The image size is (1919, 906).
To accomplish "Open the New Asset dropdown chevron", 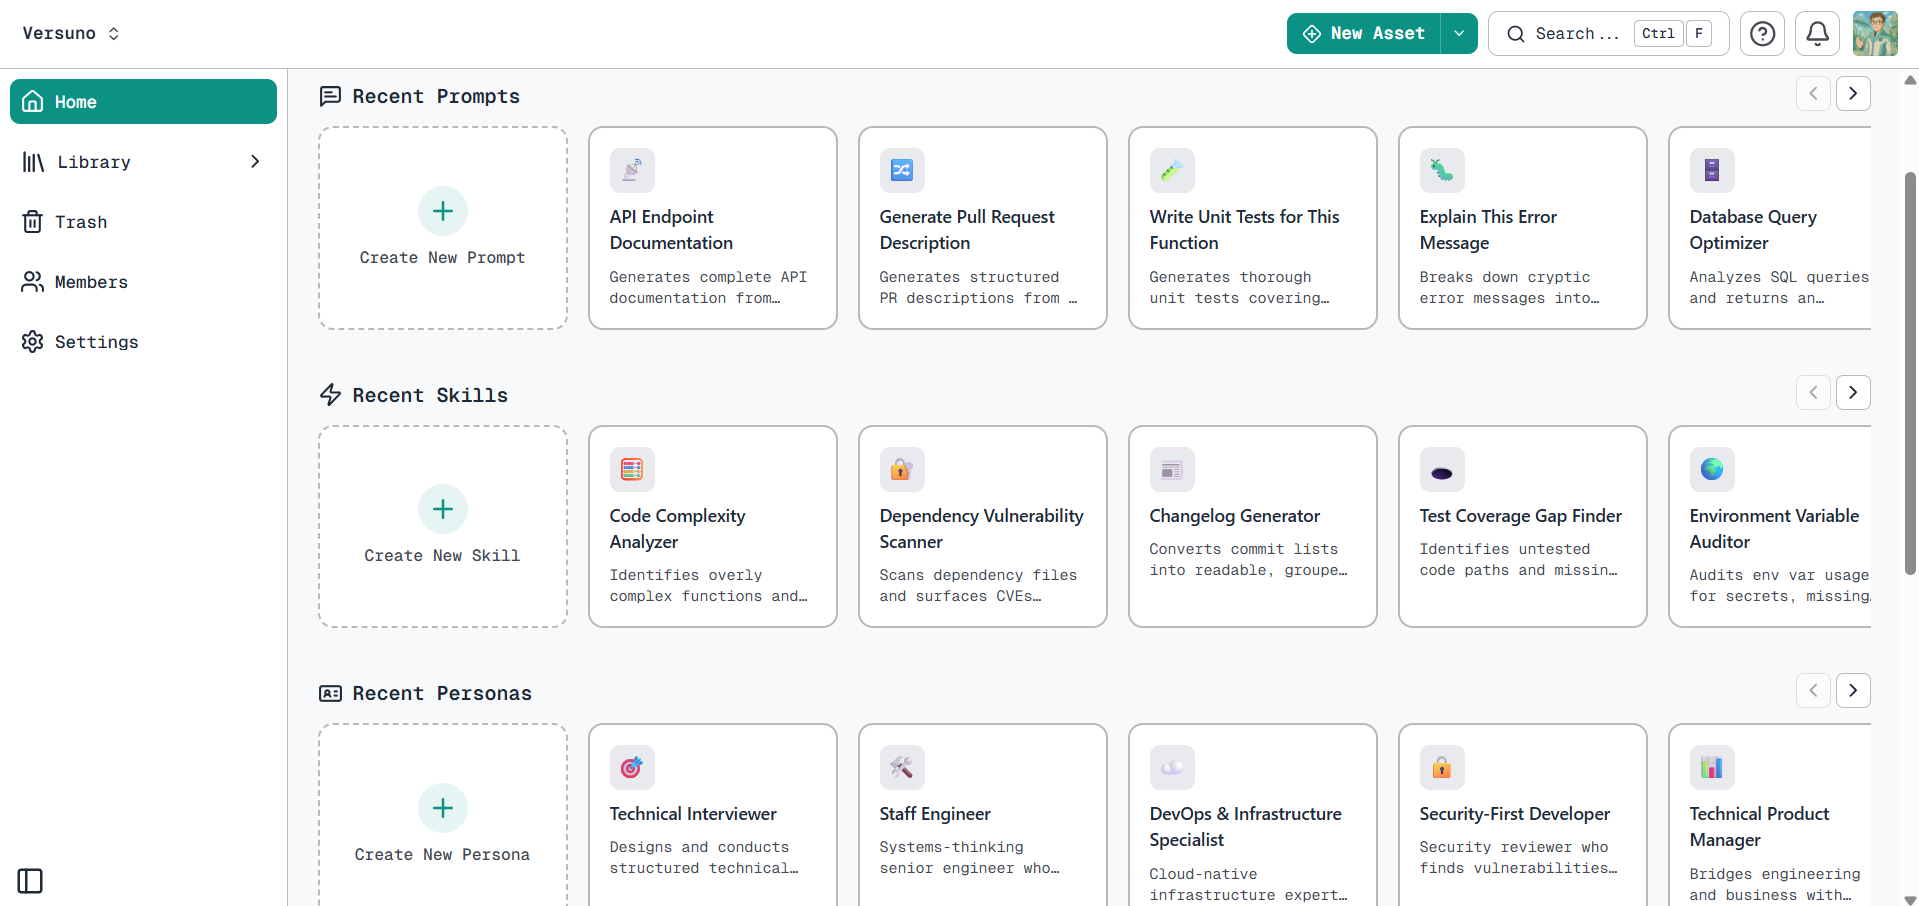I will [x=1458, y=33].
